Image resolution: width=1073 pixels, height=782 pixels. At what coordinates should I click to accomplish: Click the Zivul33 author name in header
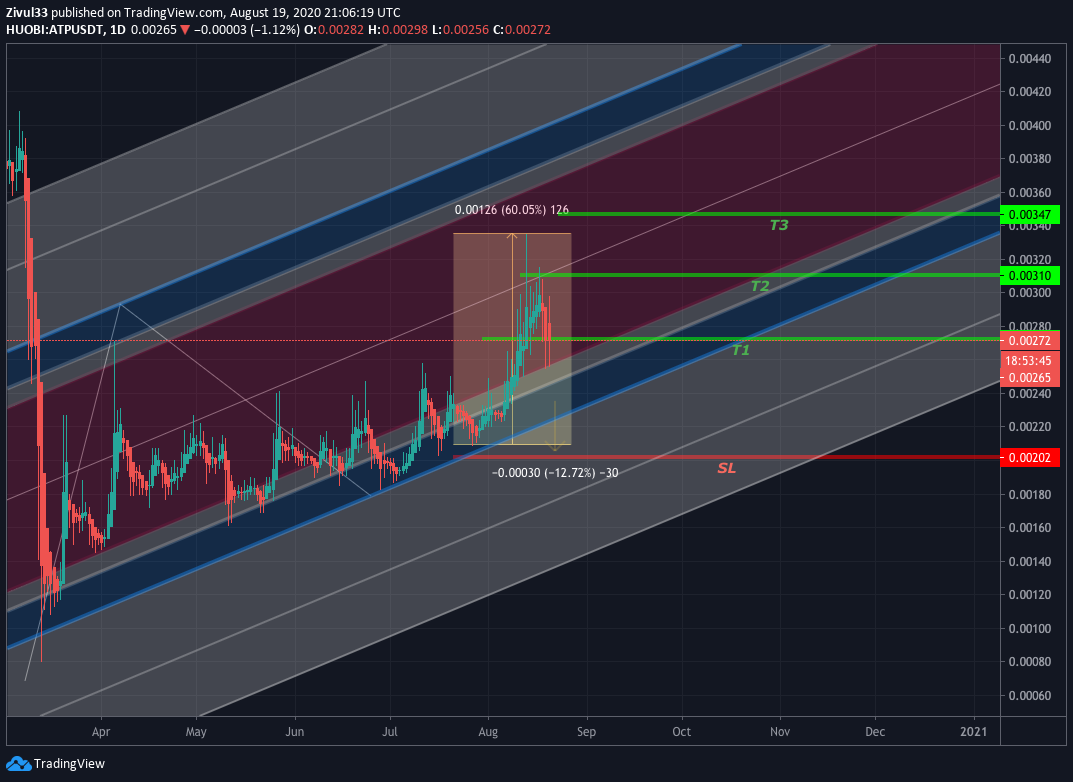(27, 12)
